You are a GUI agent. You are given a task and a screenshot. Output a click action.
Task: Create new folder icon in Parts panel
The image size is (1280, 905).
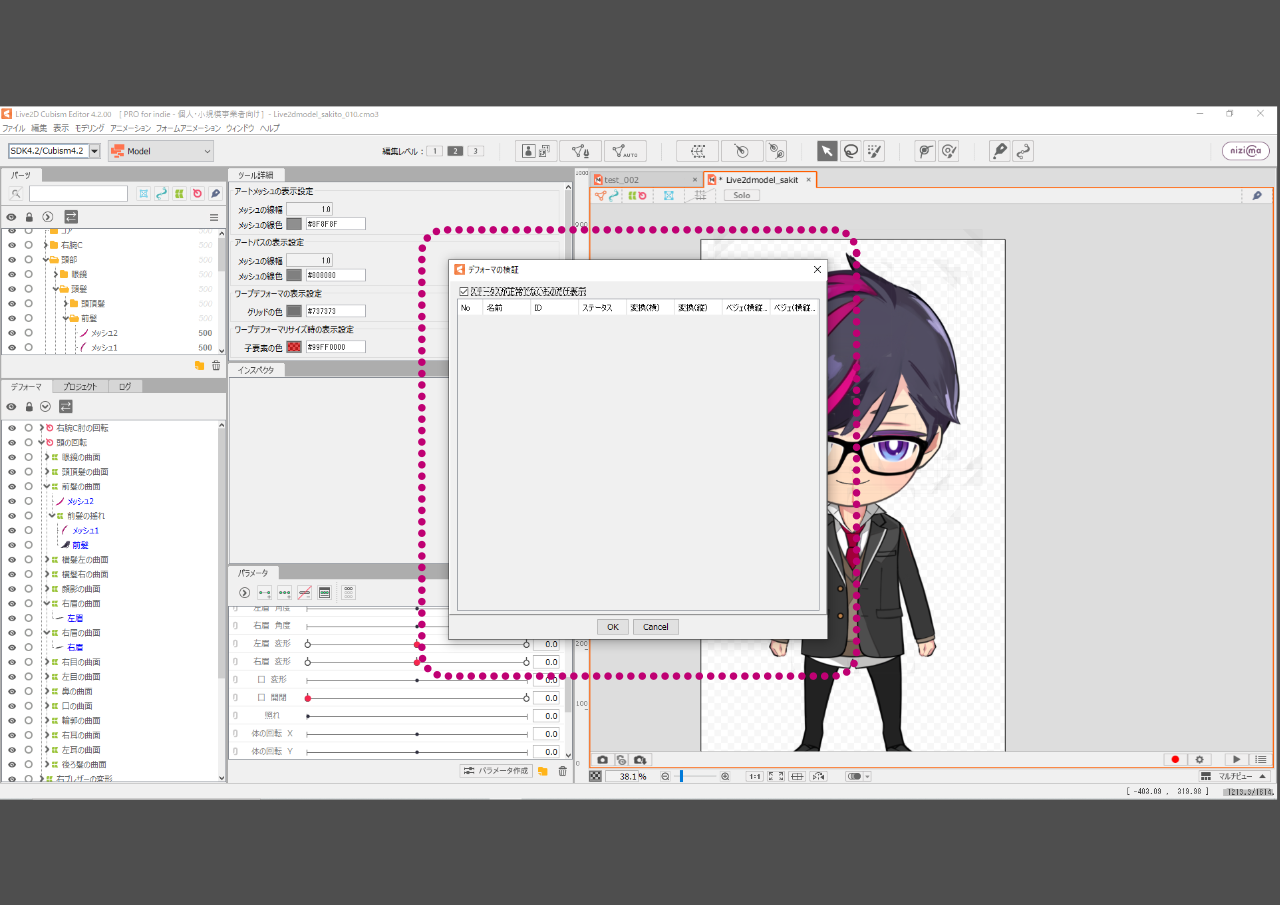pyautogui.click(x=199, y=365)
